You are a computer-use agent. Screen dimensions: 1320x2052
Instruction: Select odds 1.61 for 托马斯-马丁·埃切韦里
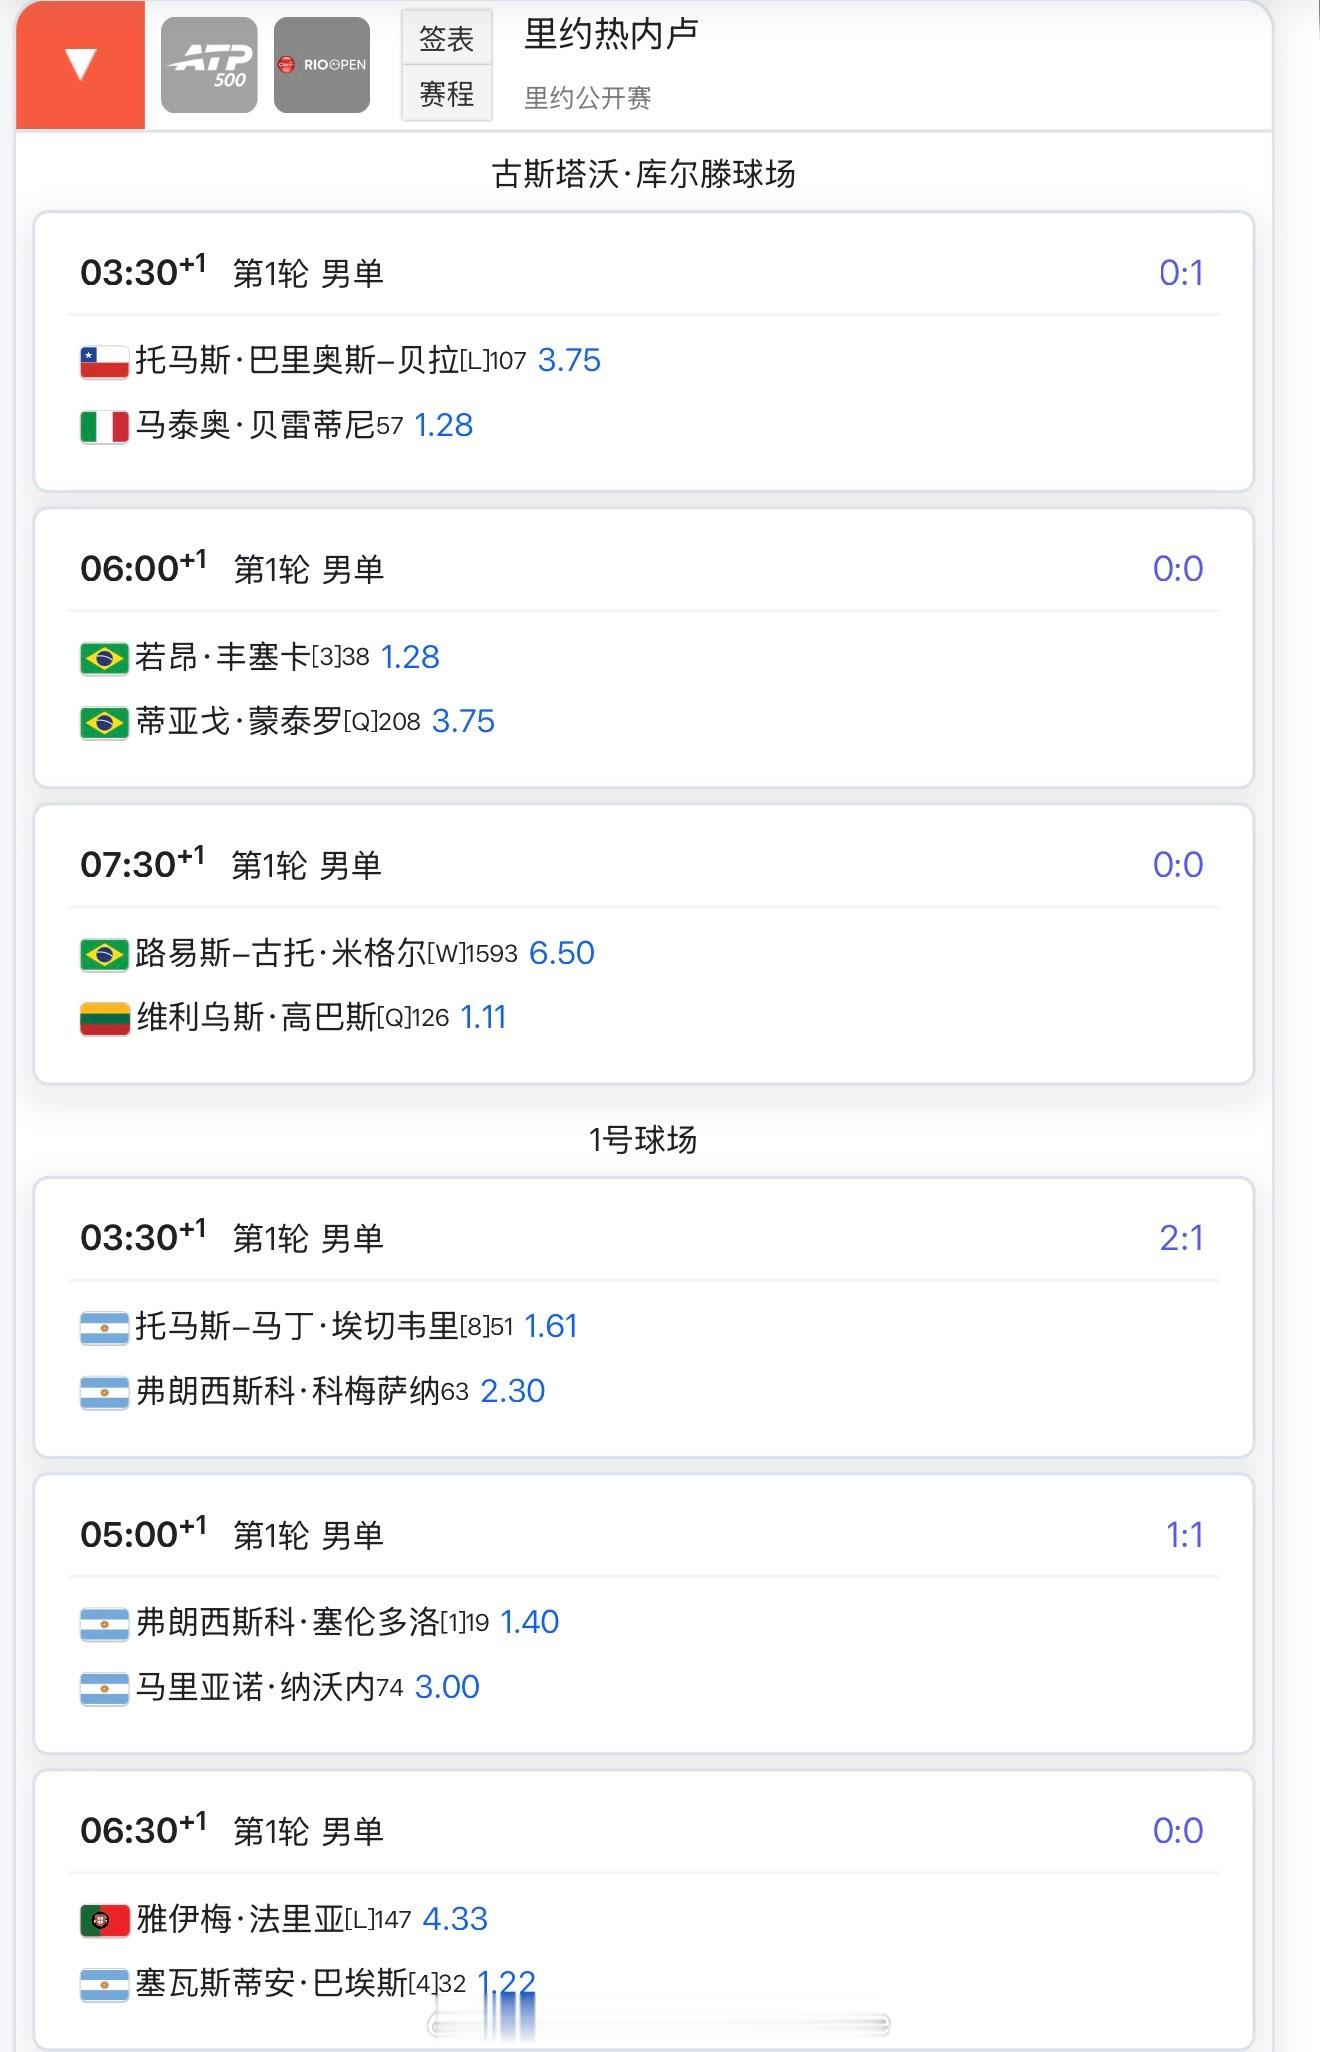click(x=551, y=1326)
